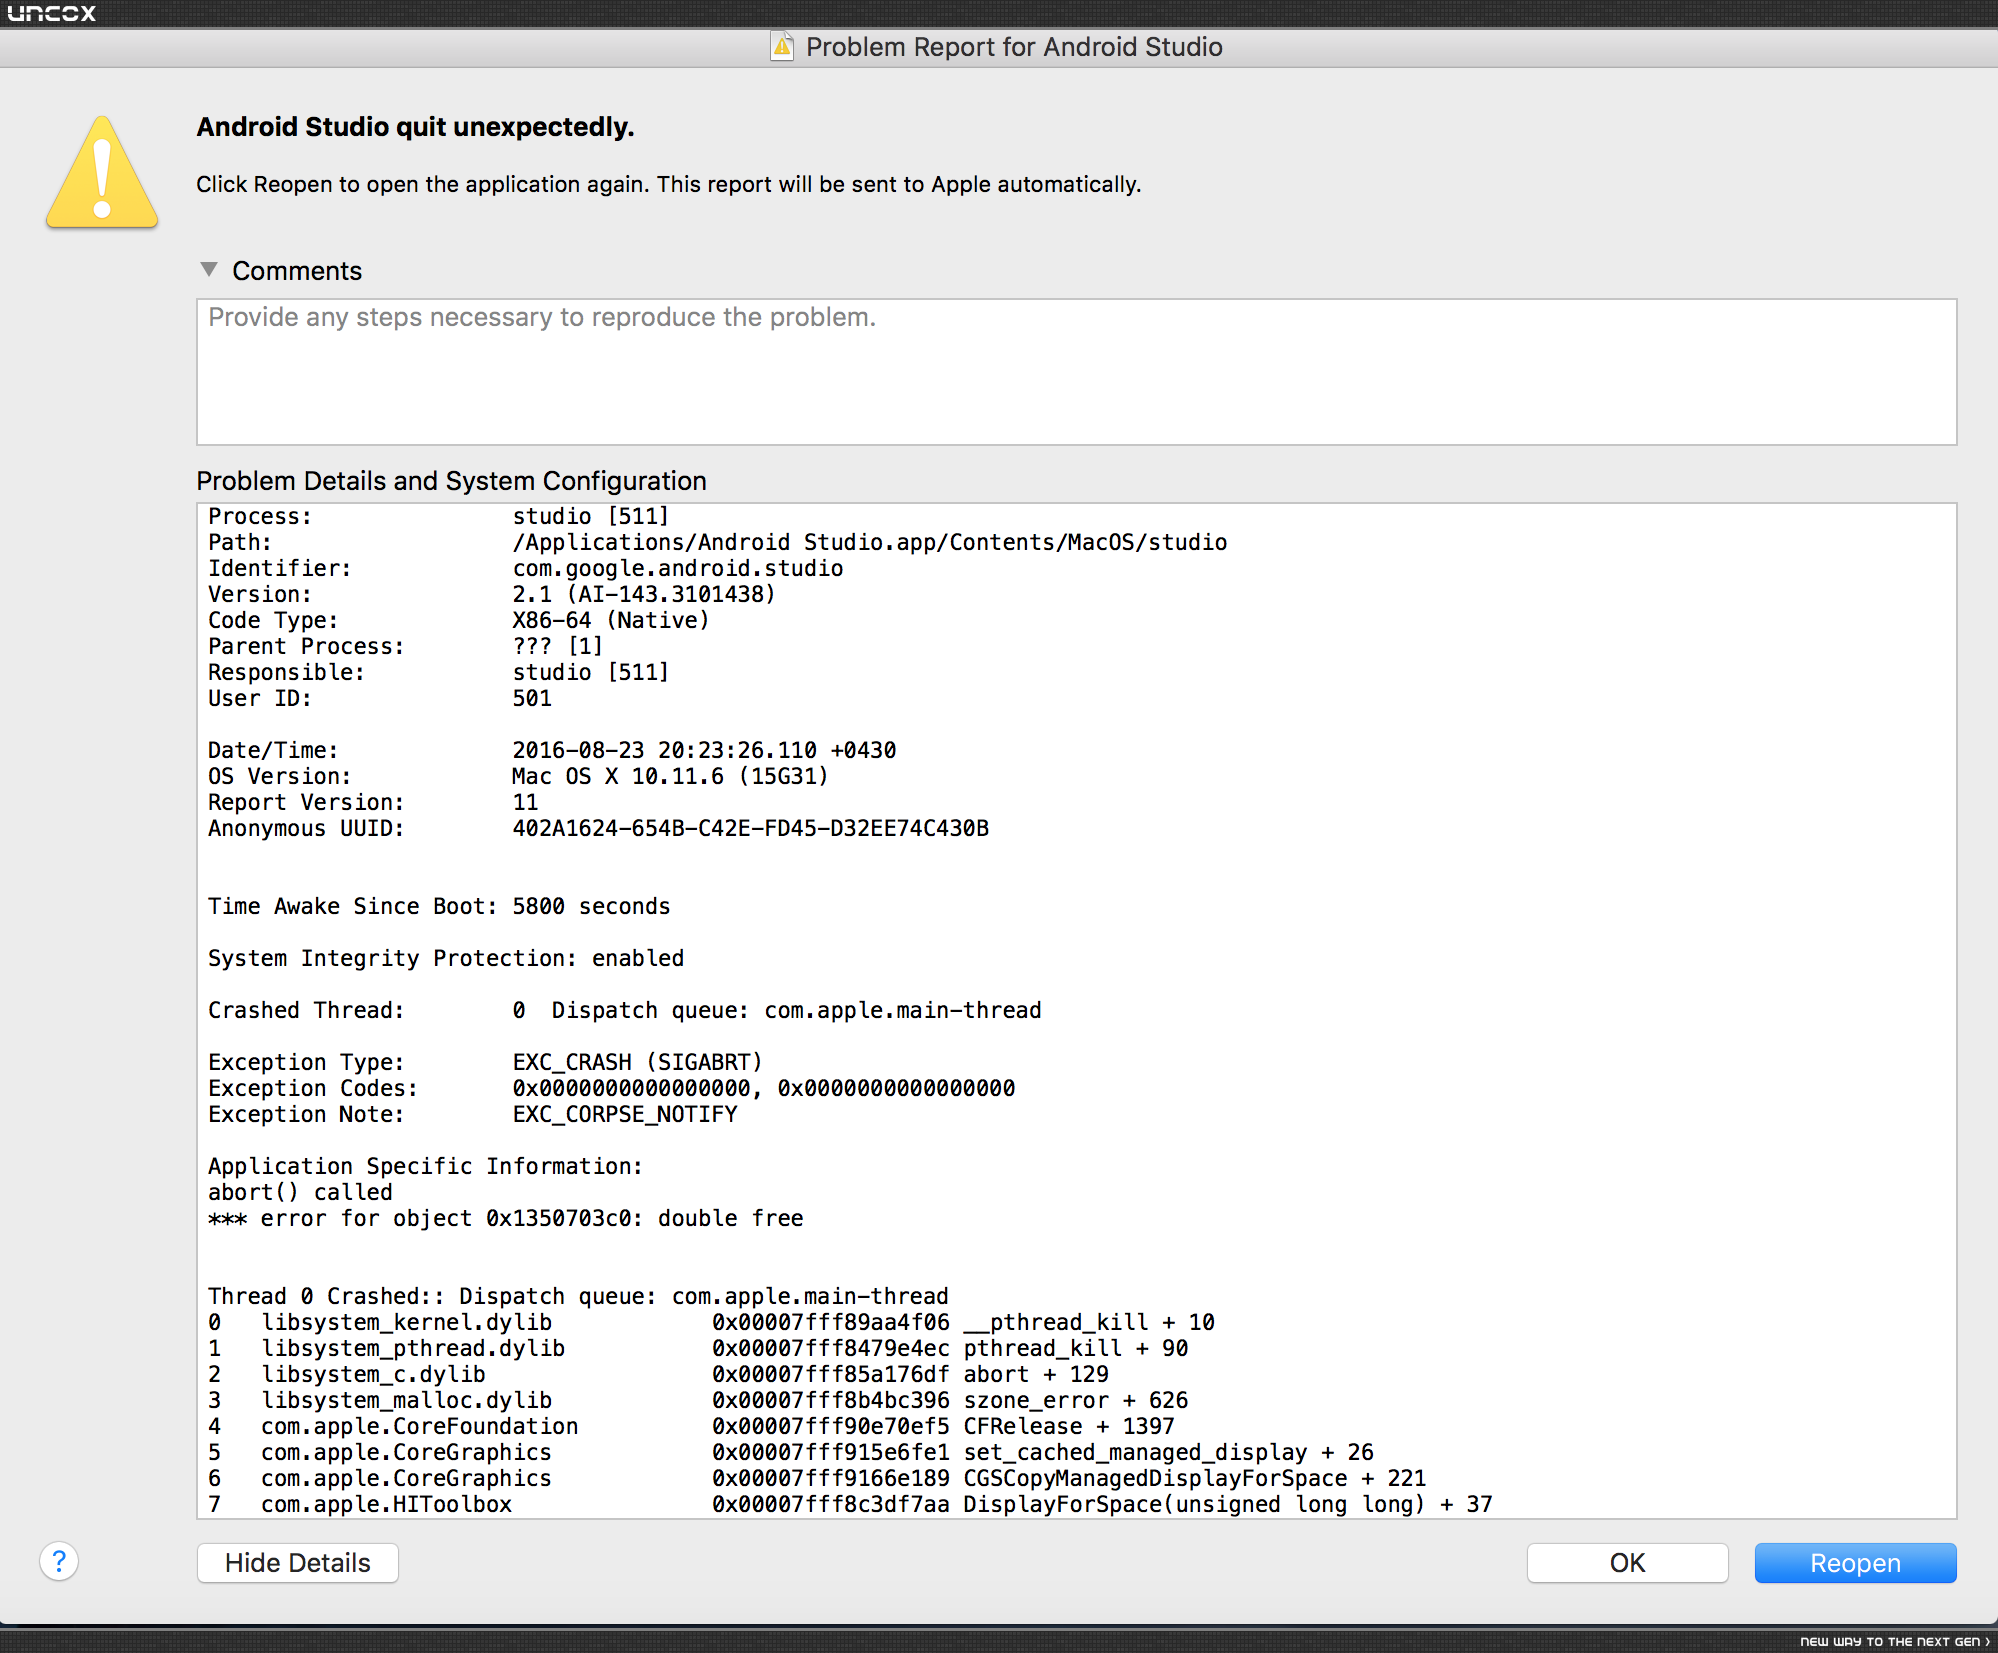
Task: Collapse the Comments disclosure triangle
Action: click(209, 269)
